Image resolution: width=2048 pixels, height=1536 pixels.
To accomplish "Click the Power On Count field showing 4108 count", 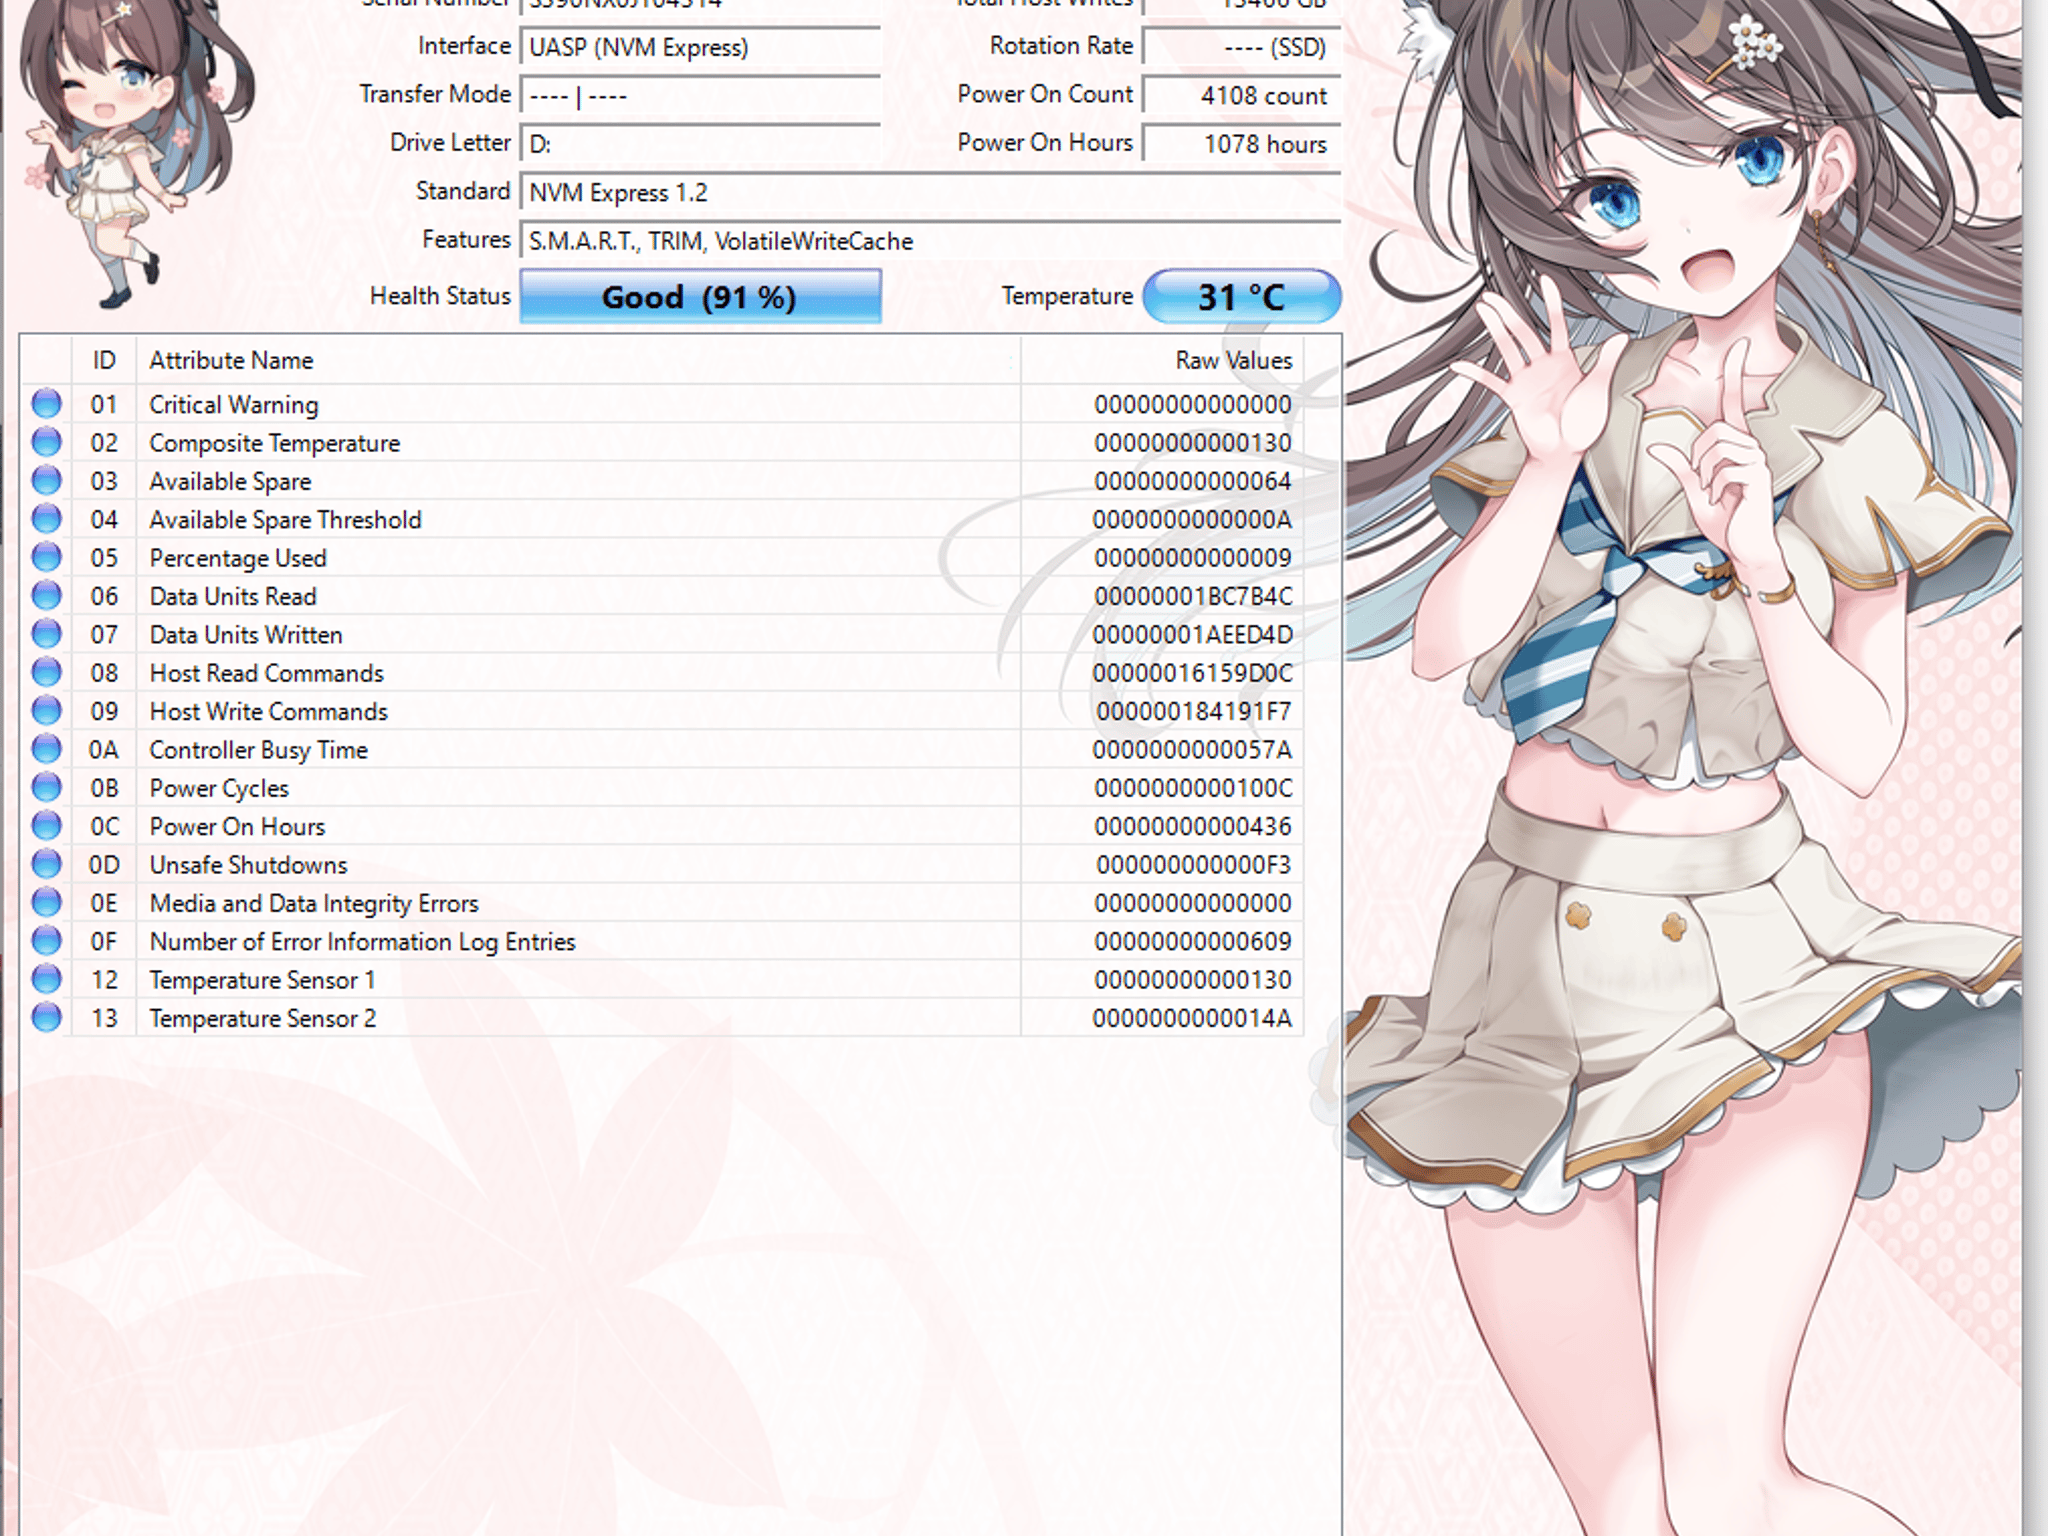I will 1241,96.
